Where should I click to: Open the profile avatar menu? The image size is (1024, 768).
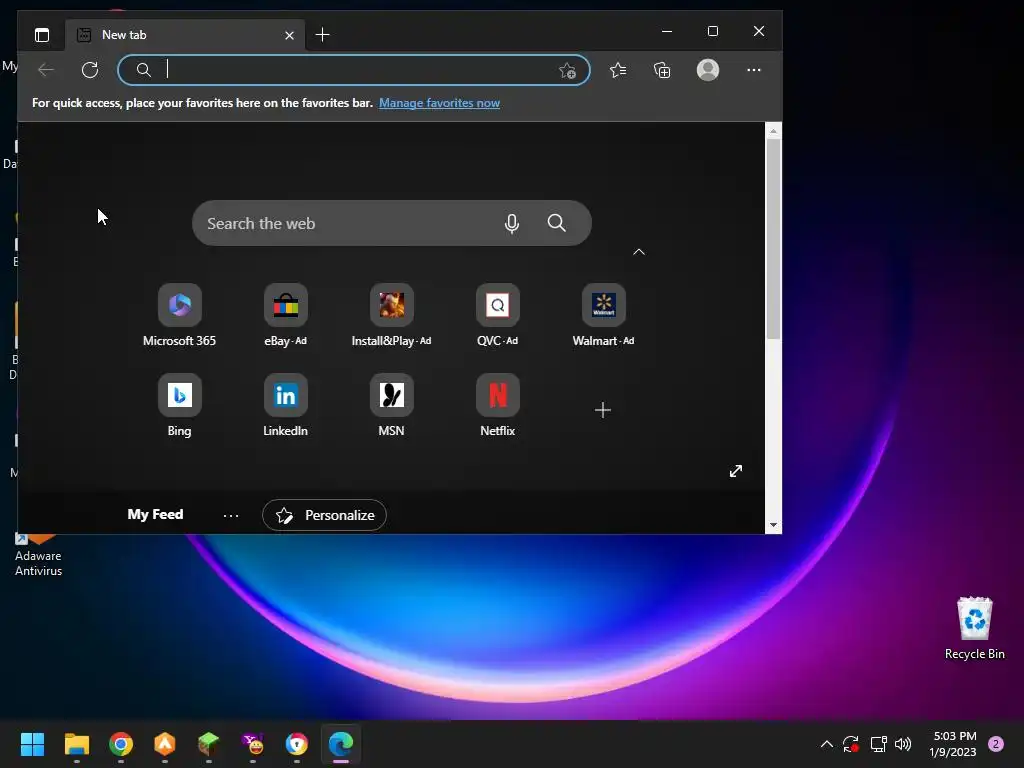point(708,70)
